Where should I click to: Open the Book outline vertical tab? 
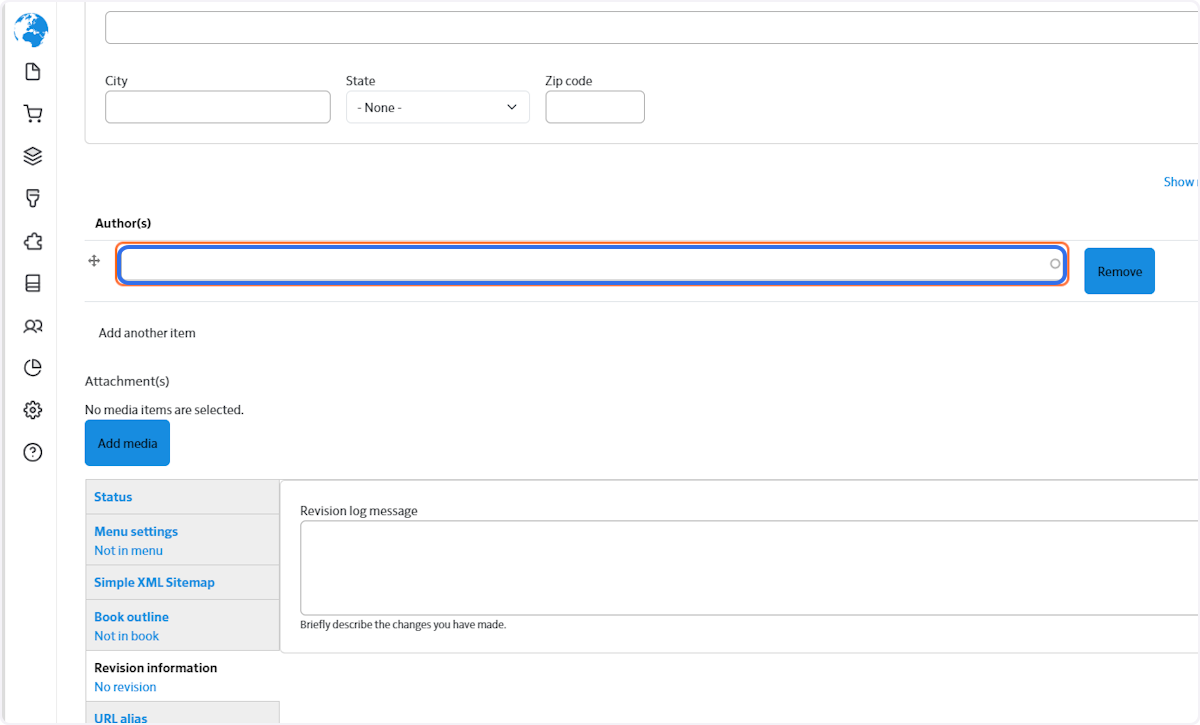182,626
